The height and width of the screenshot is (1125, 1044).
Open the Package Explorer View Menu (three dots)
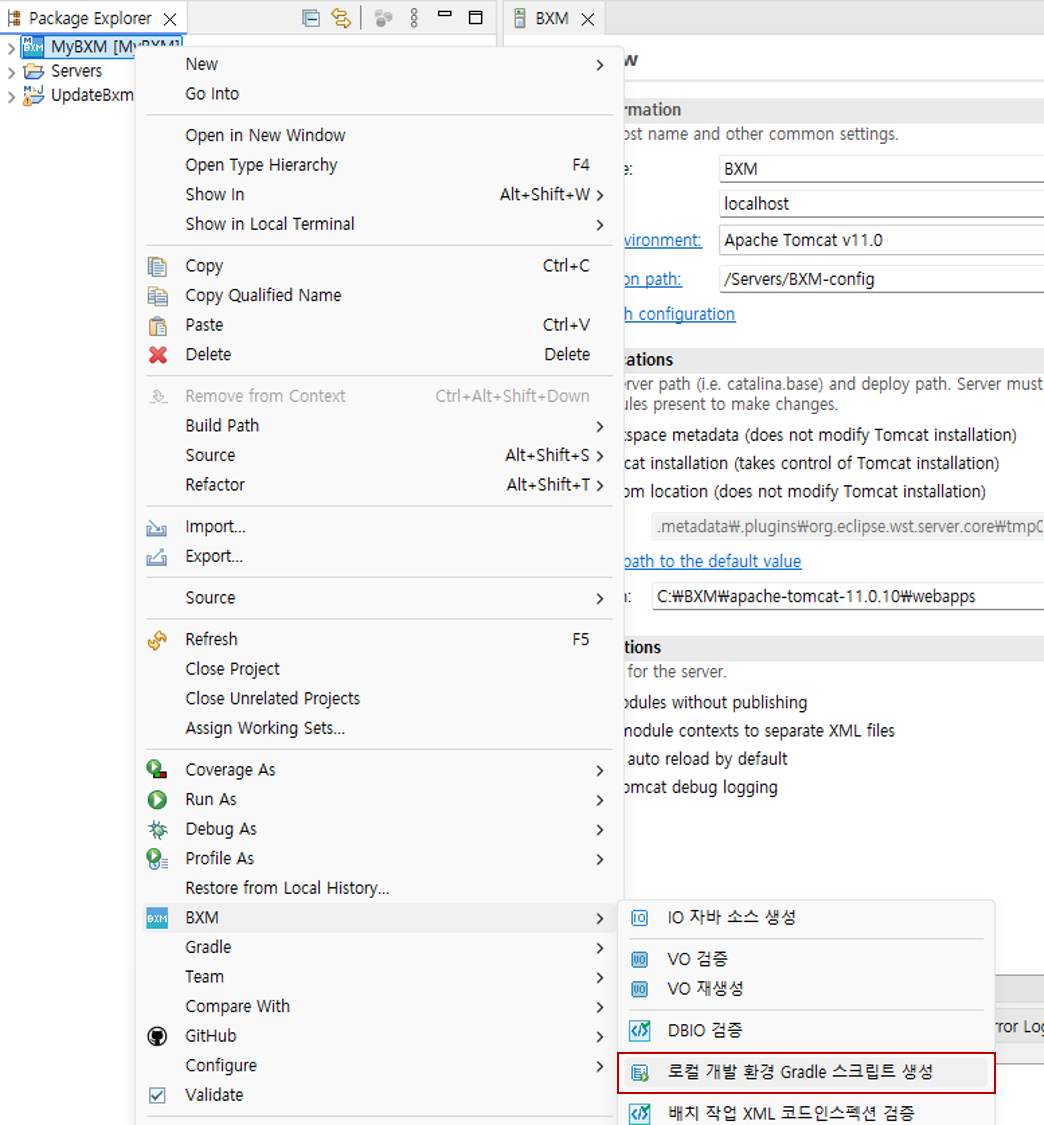pyautogui.click(x=414, y=18)
